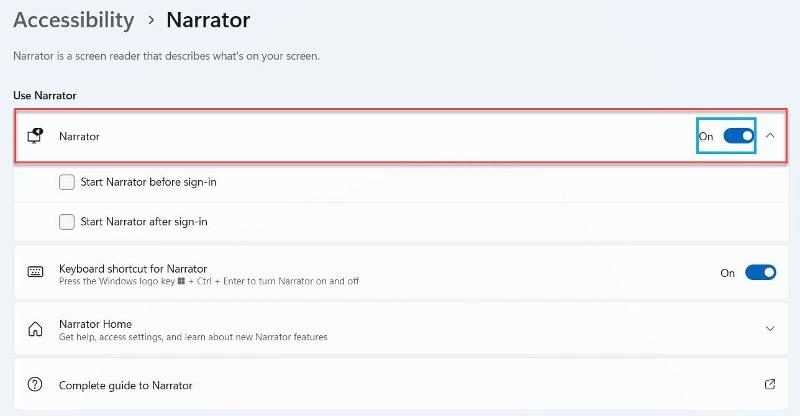Click the Narrator screen reader icon
Viewport: 800px width, 416px height.
pos(35,136)
